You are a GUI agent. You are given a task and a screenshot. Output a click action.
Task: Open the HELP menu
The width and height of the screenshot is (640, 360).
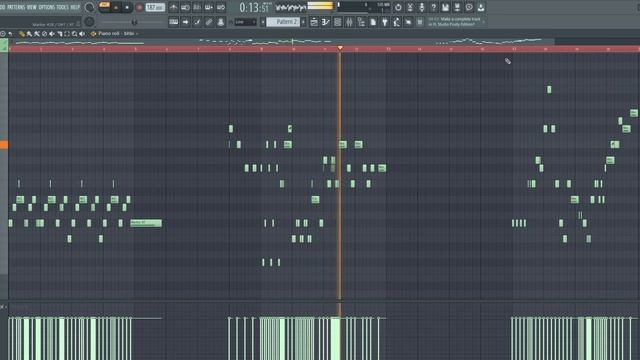[75, 7]
